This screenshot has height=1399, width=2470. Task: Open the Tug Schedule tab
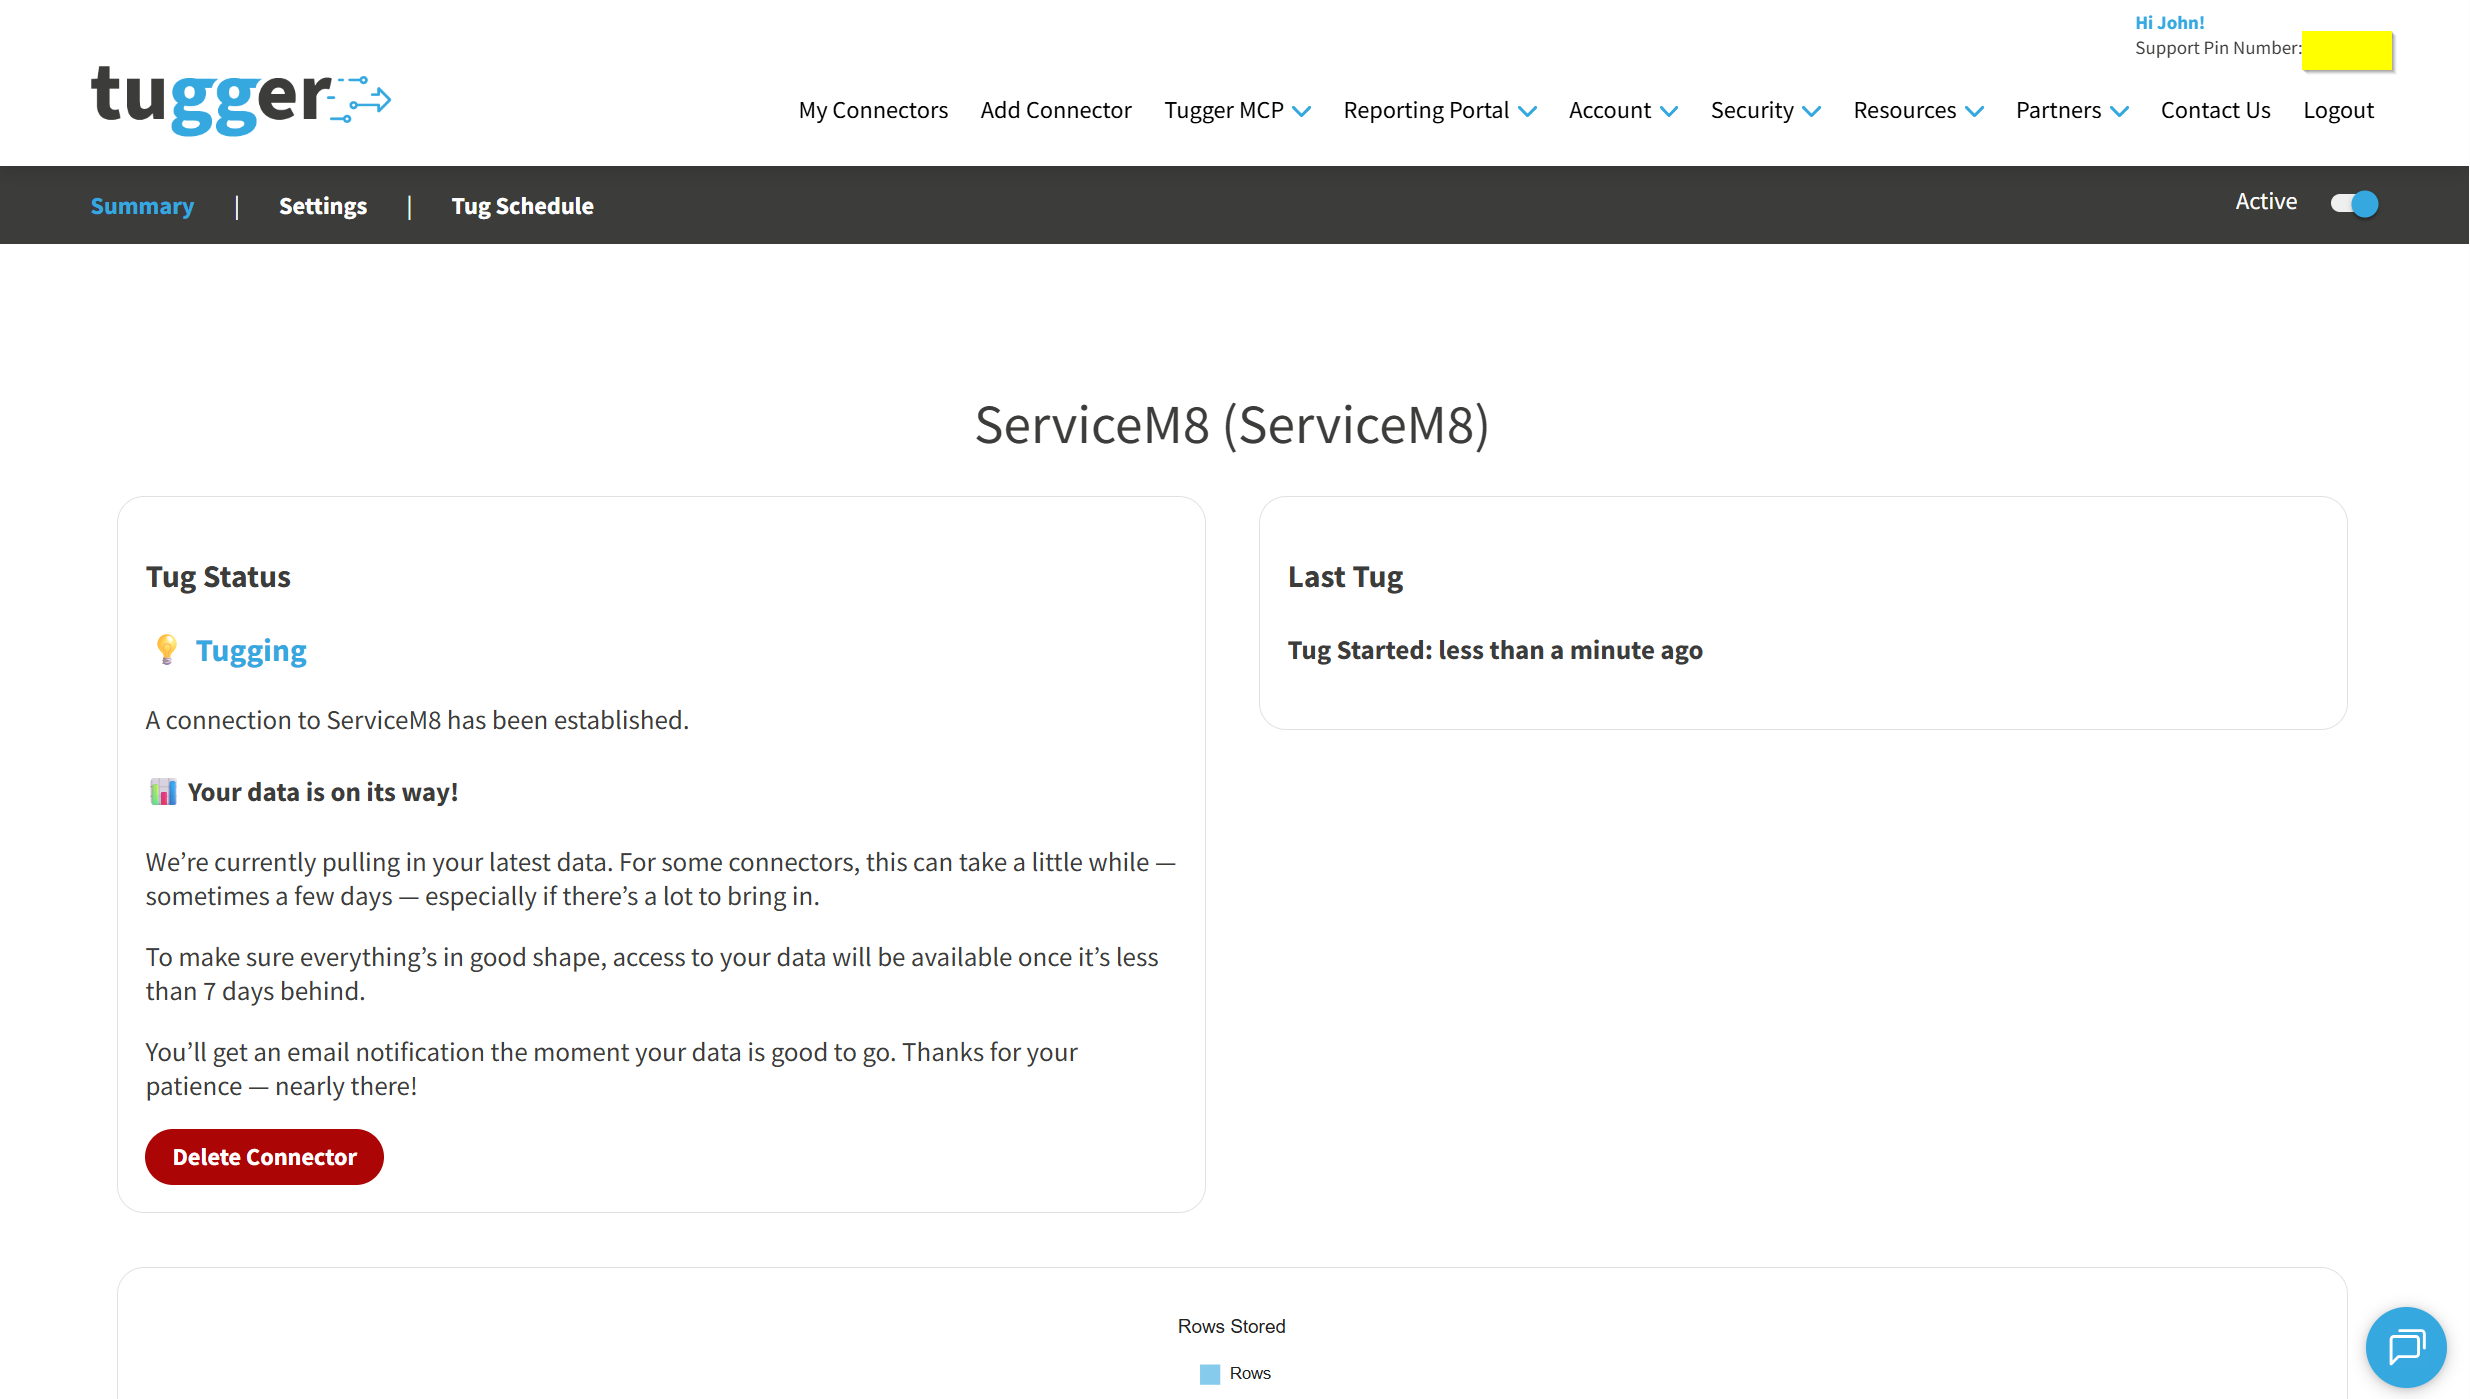[x=522, y=206]
